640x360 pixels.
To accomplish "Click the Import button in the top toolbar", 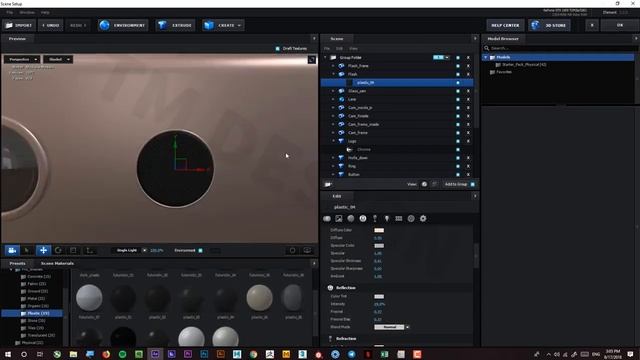I will pos(19,25).
